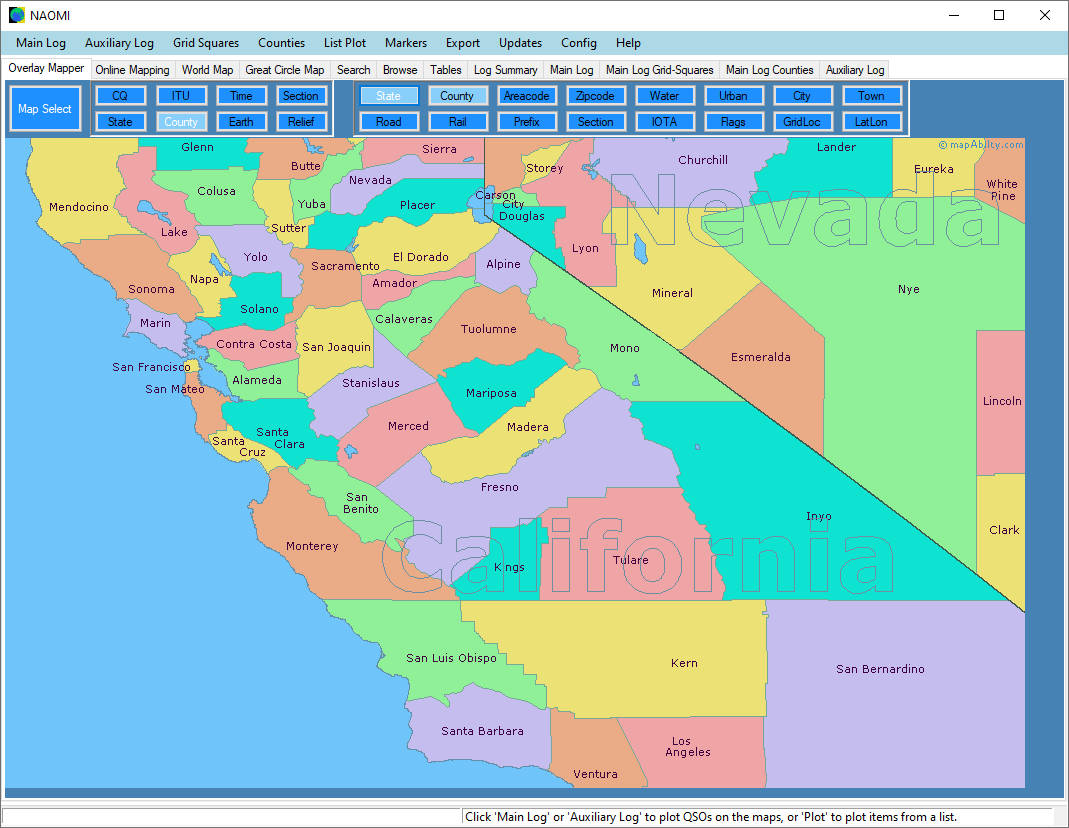Toggle the Road overlay
The height and width of the screenshot is (828, 1069).
389,122
